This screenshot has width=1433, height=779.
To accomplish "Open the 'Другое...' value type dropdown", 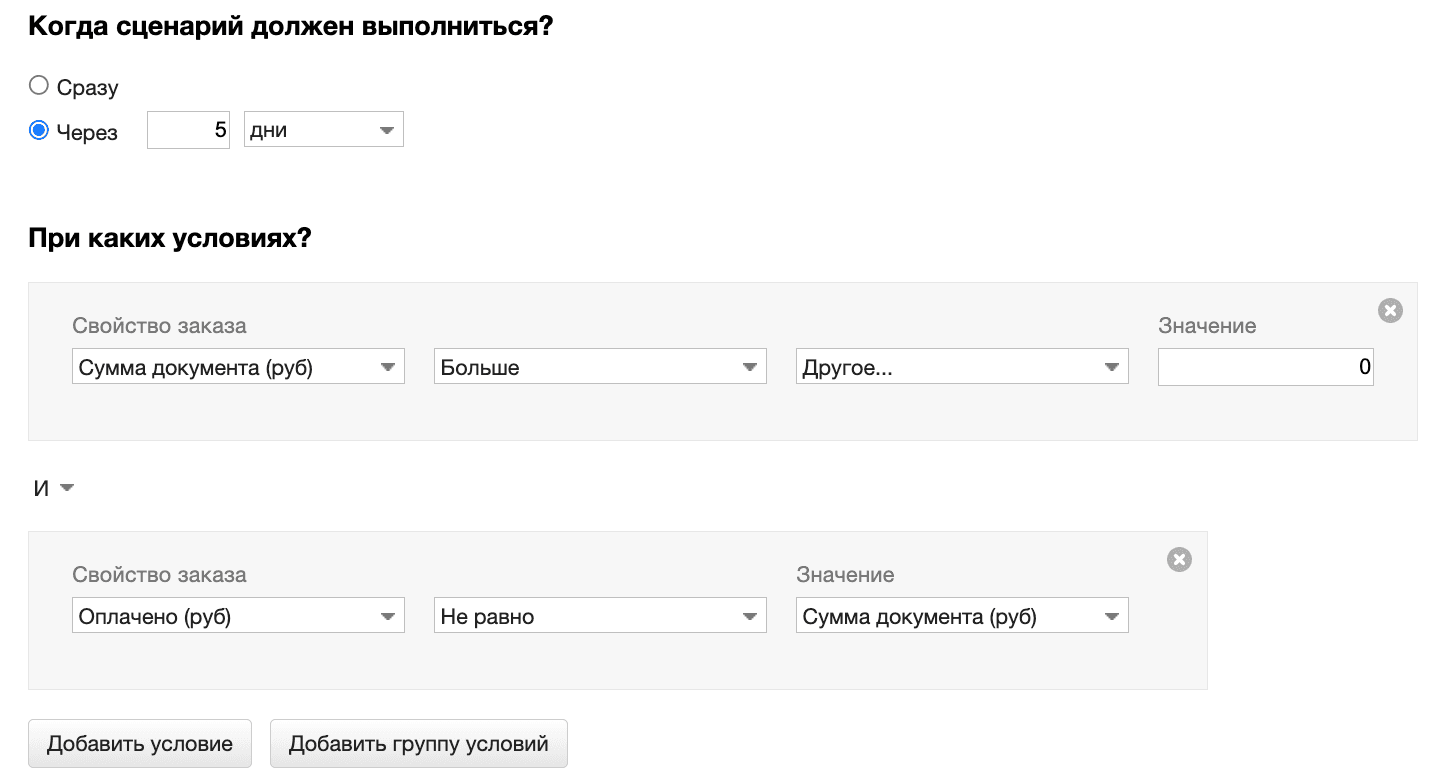I will [x=961, y=367].
